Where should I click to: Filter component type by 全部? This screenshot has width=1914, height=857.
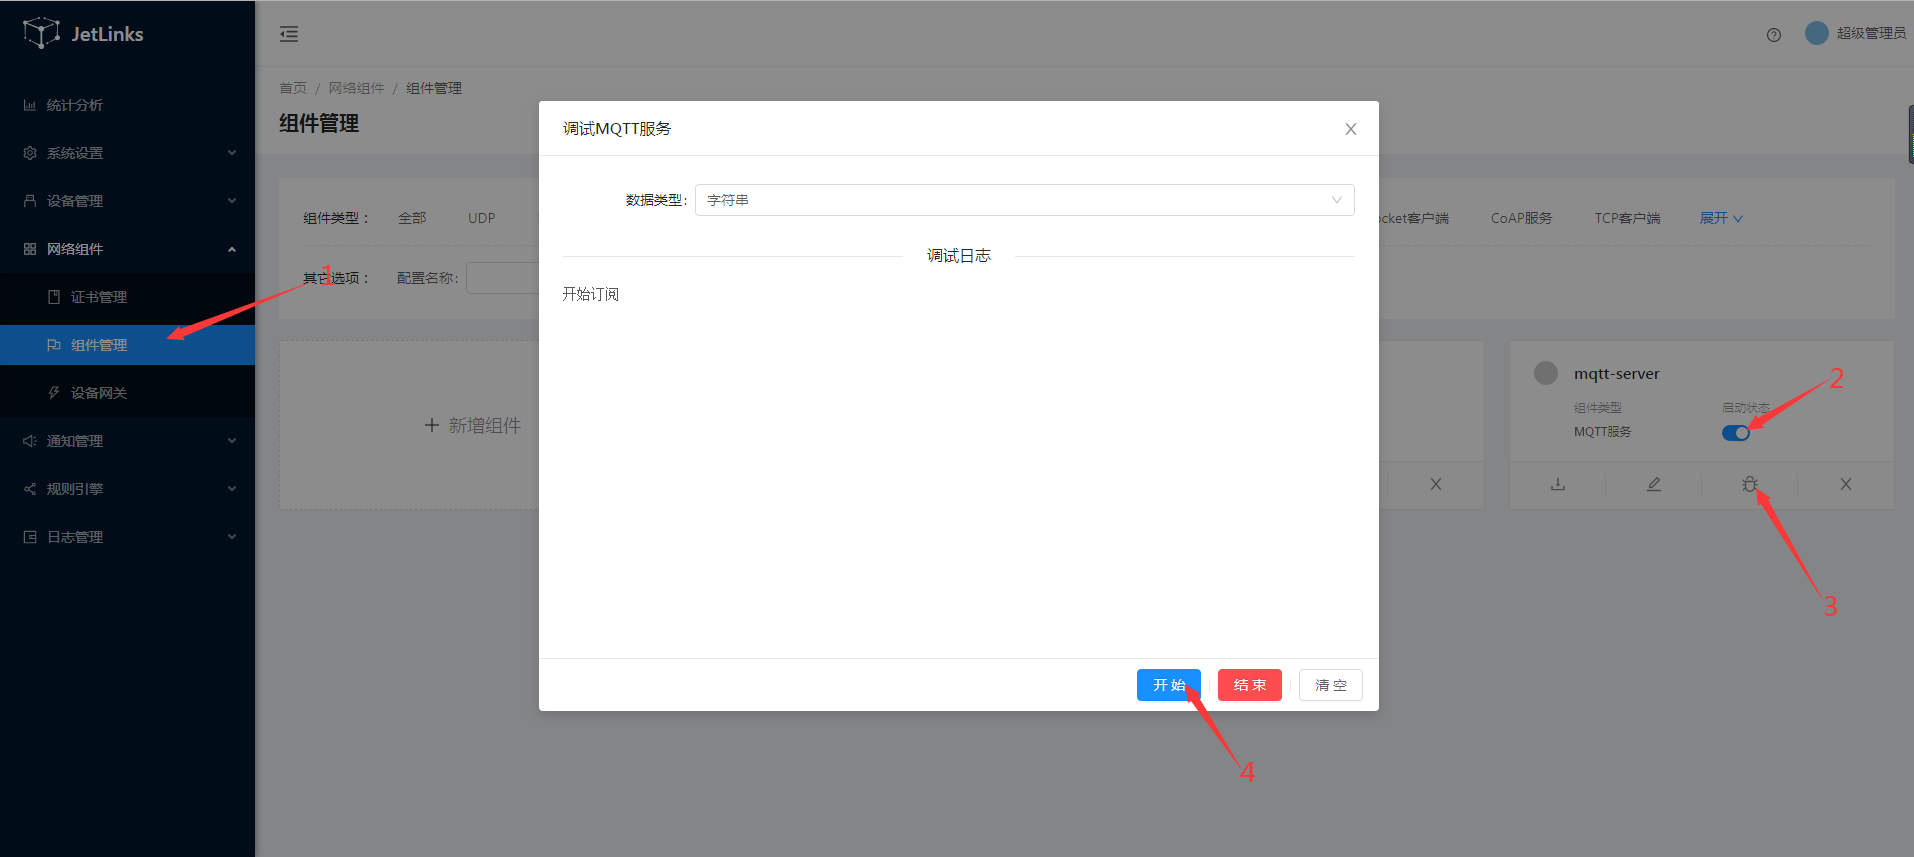(x=412, y=218)
